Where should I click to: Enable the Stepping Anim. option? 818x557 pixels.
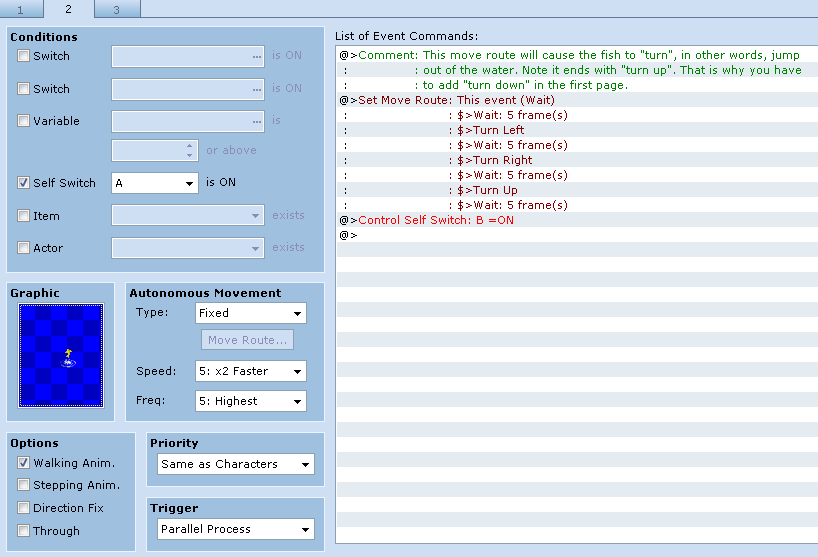[23, 485]
